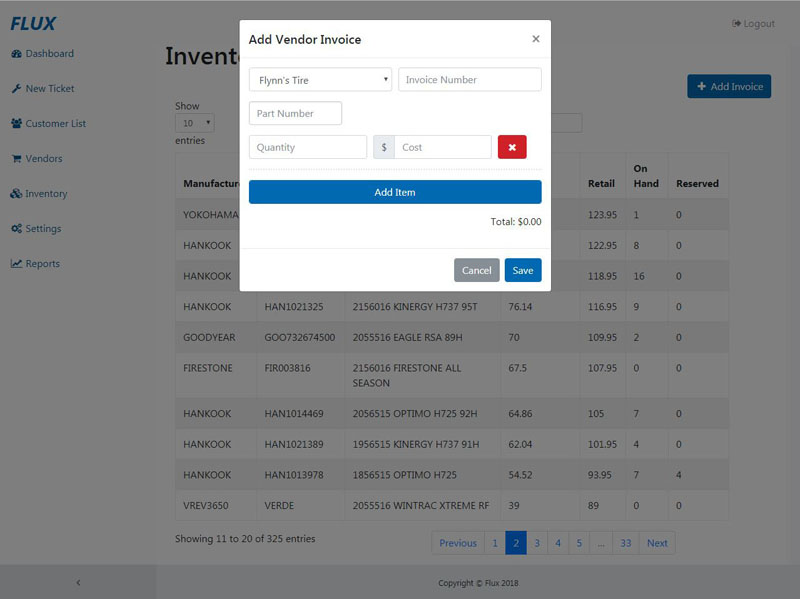
Task: Click the New Ticket wrench icon
Action: click(x=17, y=89)
